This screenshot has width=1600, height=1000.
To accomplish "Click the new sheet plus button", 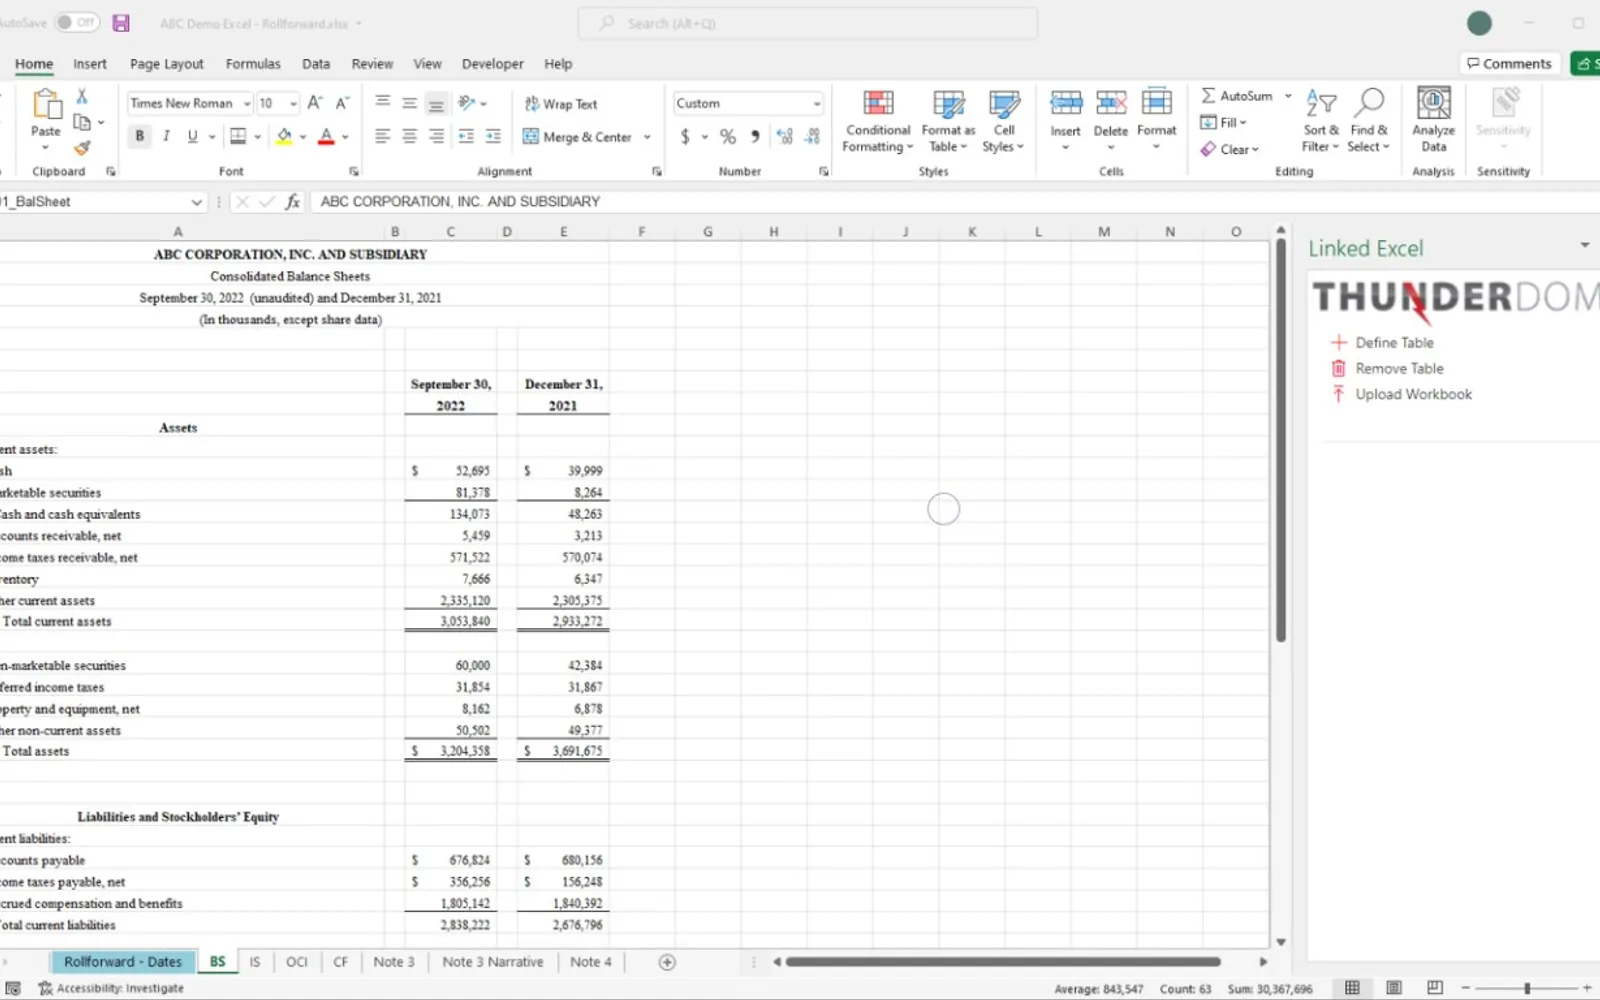I will pyautogui.click(x=667, y=962).
